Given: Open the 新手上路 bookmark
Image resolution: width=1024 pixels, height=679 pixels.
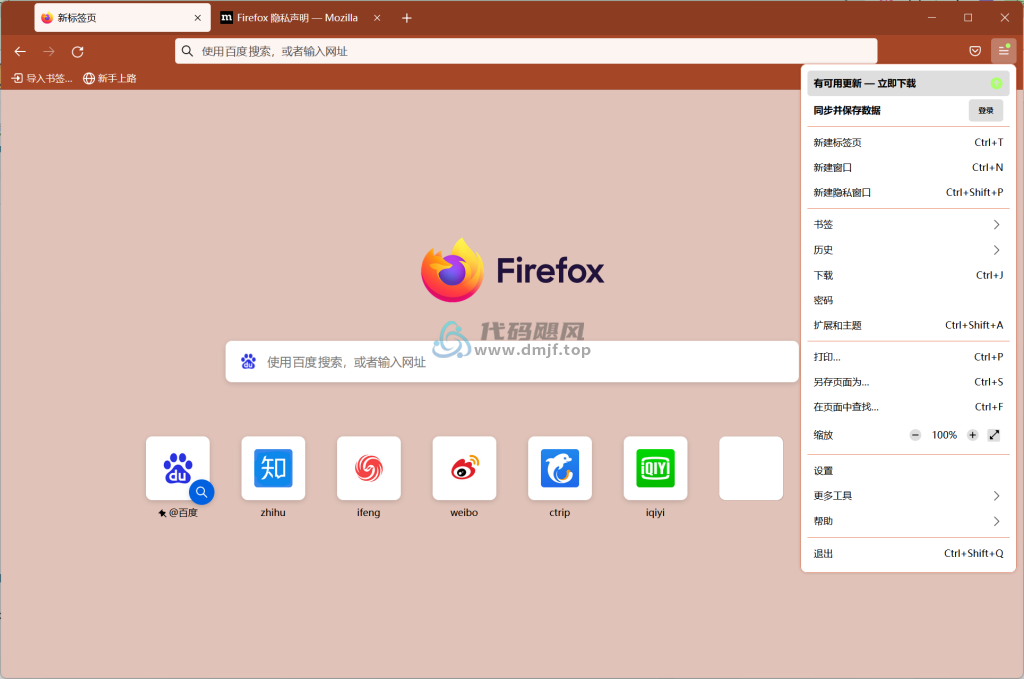Looking at the screenshot, I should point(110,78).
